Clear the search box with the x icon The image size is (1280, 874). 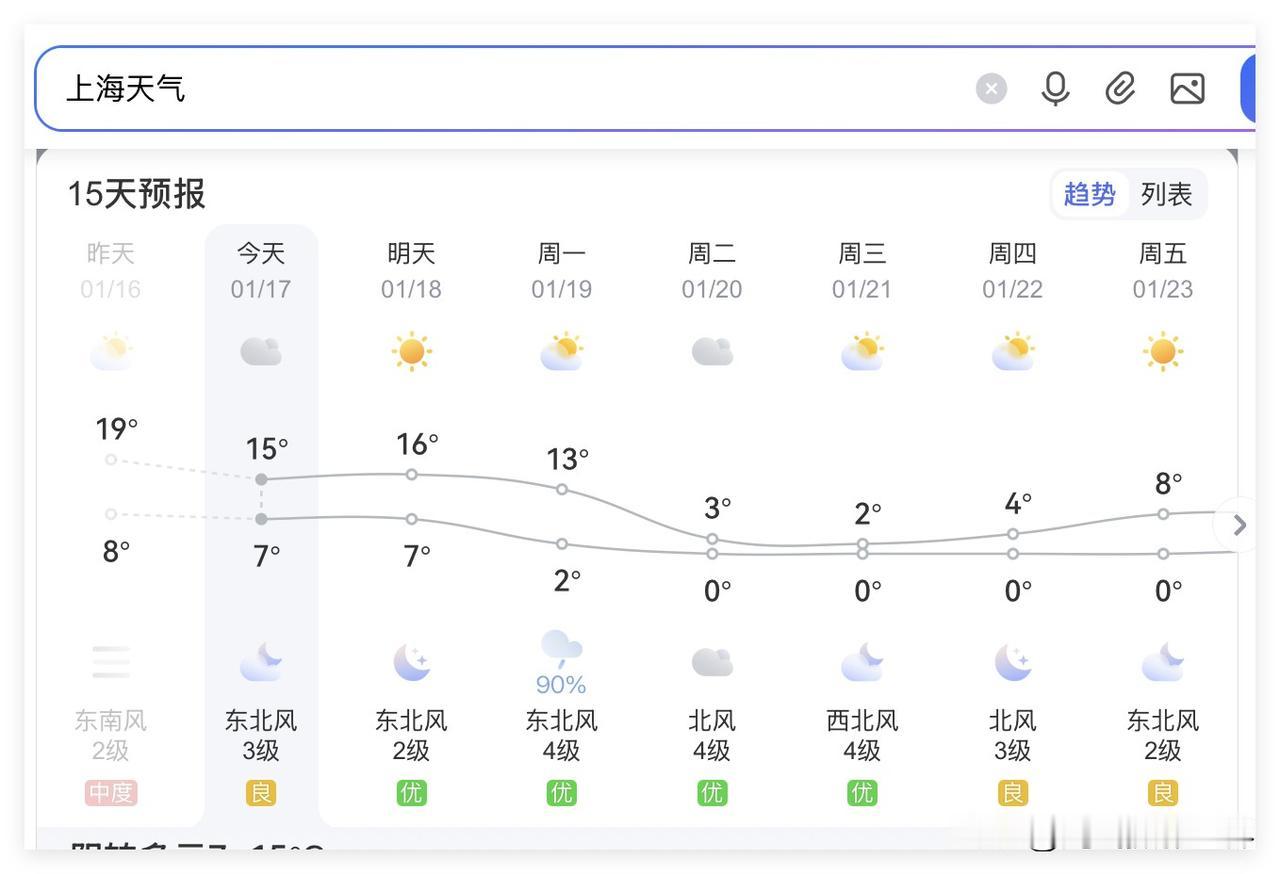point(990,88)
